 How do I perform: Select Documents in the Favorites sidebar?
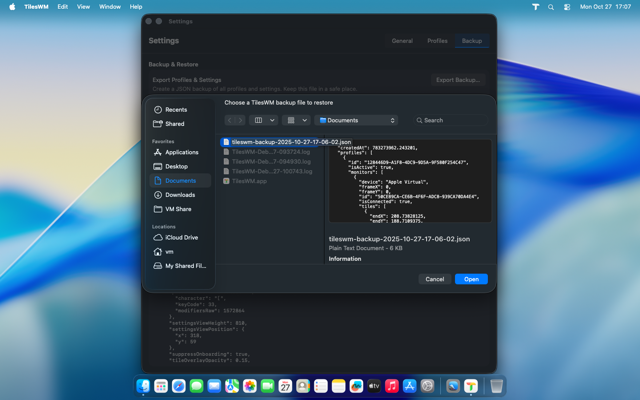point(180,180)
